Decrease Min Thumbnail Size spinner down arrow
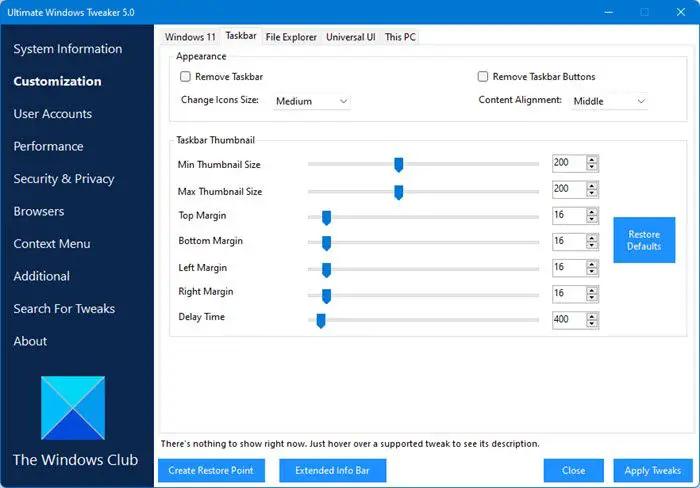Screen dimensions: 700x488 [592, 167]
